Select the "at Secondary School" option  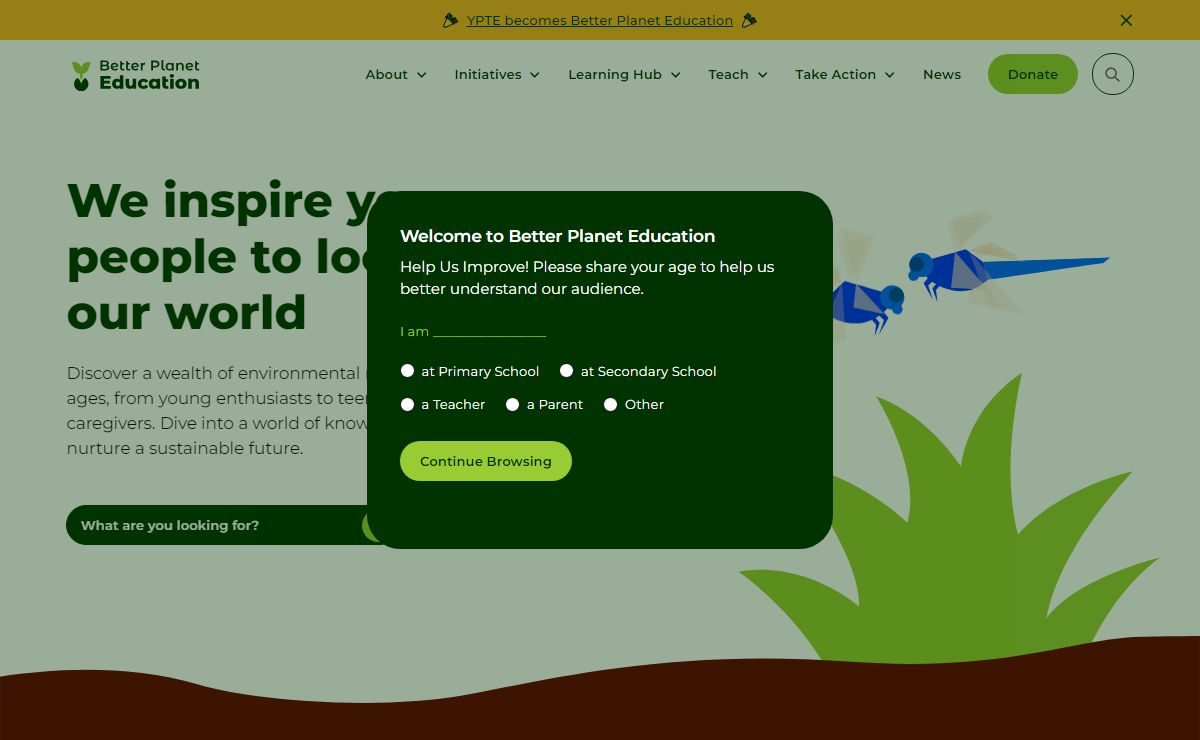point(566,371)
